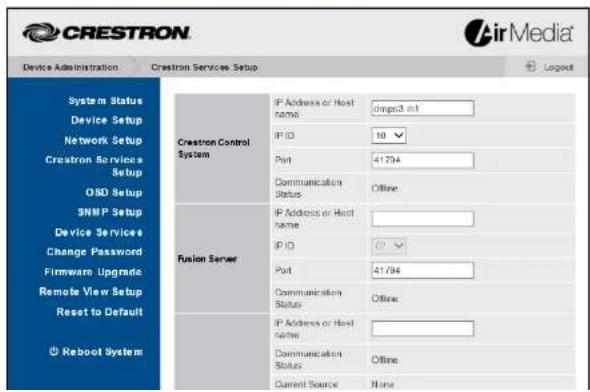Open the Device Administration tab
The height and width of the screenshot is (392, 590).
click(70, 67)
